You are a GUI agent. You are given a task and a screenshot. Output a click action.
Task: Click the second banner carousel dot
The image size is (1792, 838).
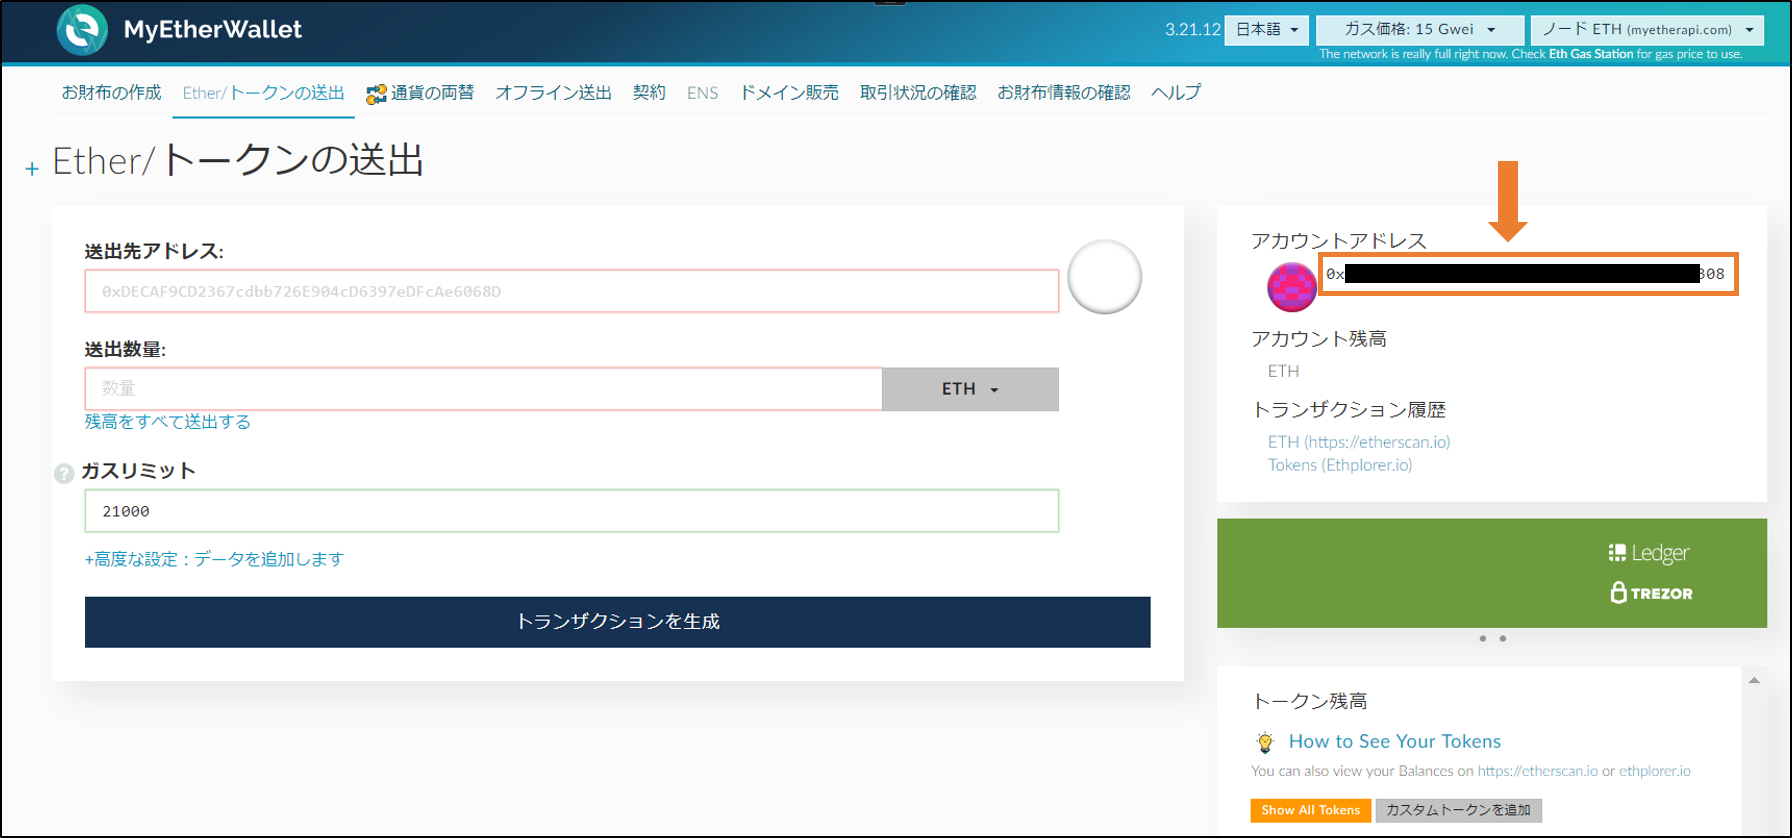click(1502, 638)
